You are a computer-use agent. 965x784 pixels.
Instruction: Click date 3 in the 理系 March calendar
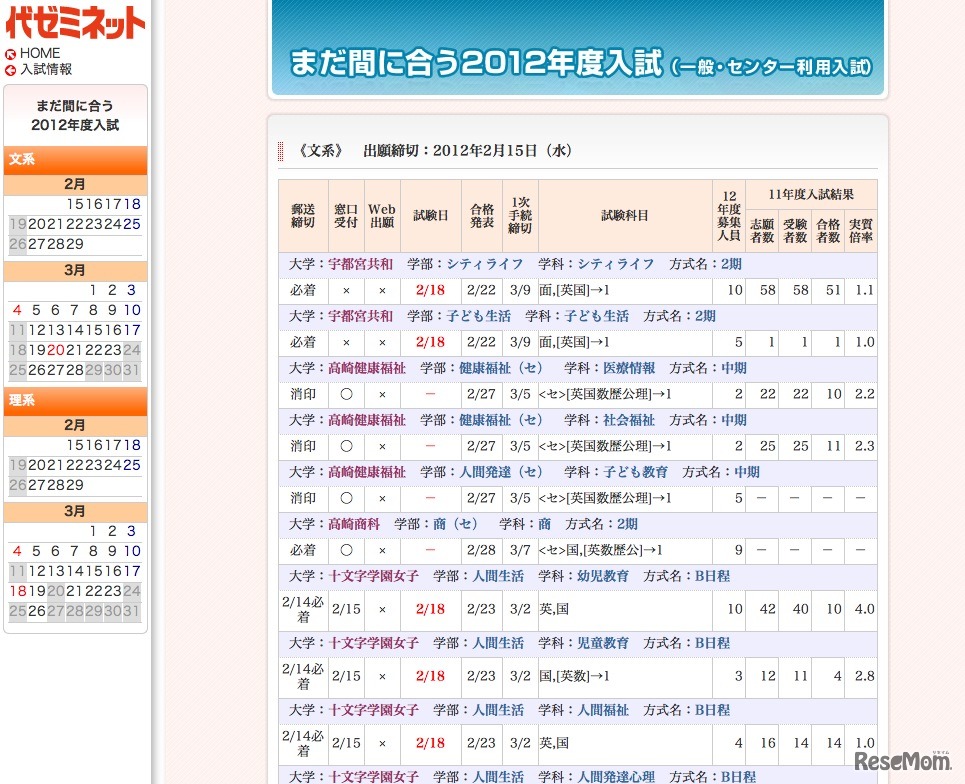pos(129,531)
